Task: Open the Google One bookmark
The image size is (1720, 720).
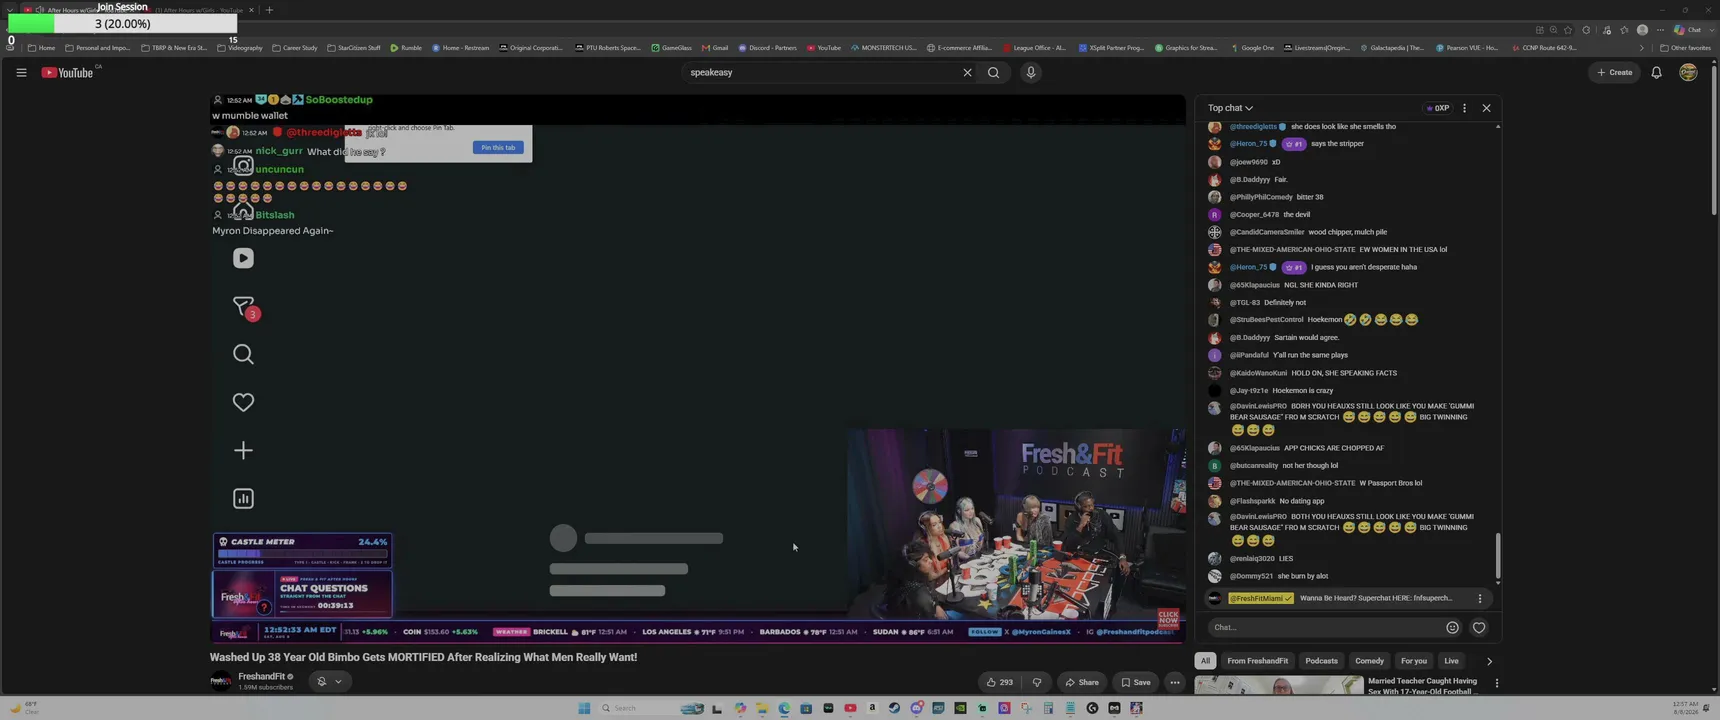Action: pos(1253,47)
